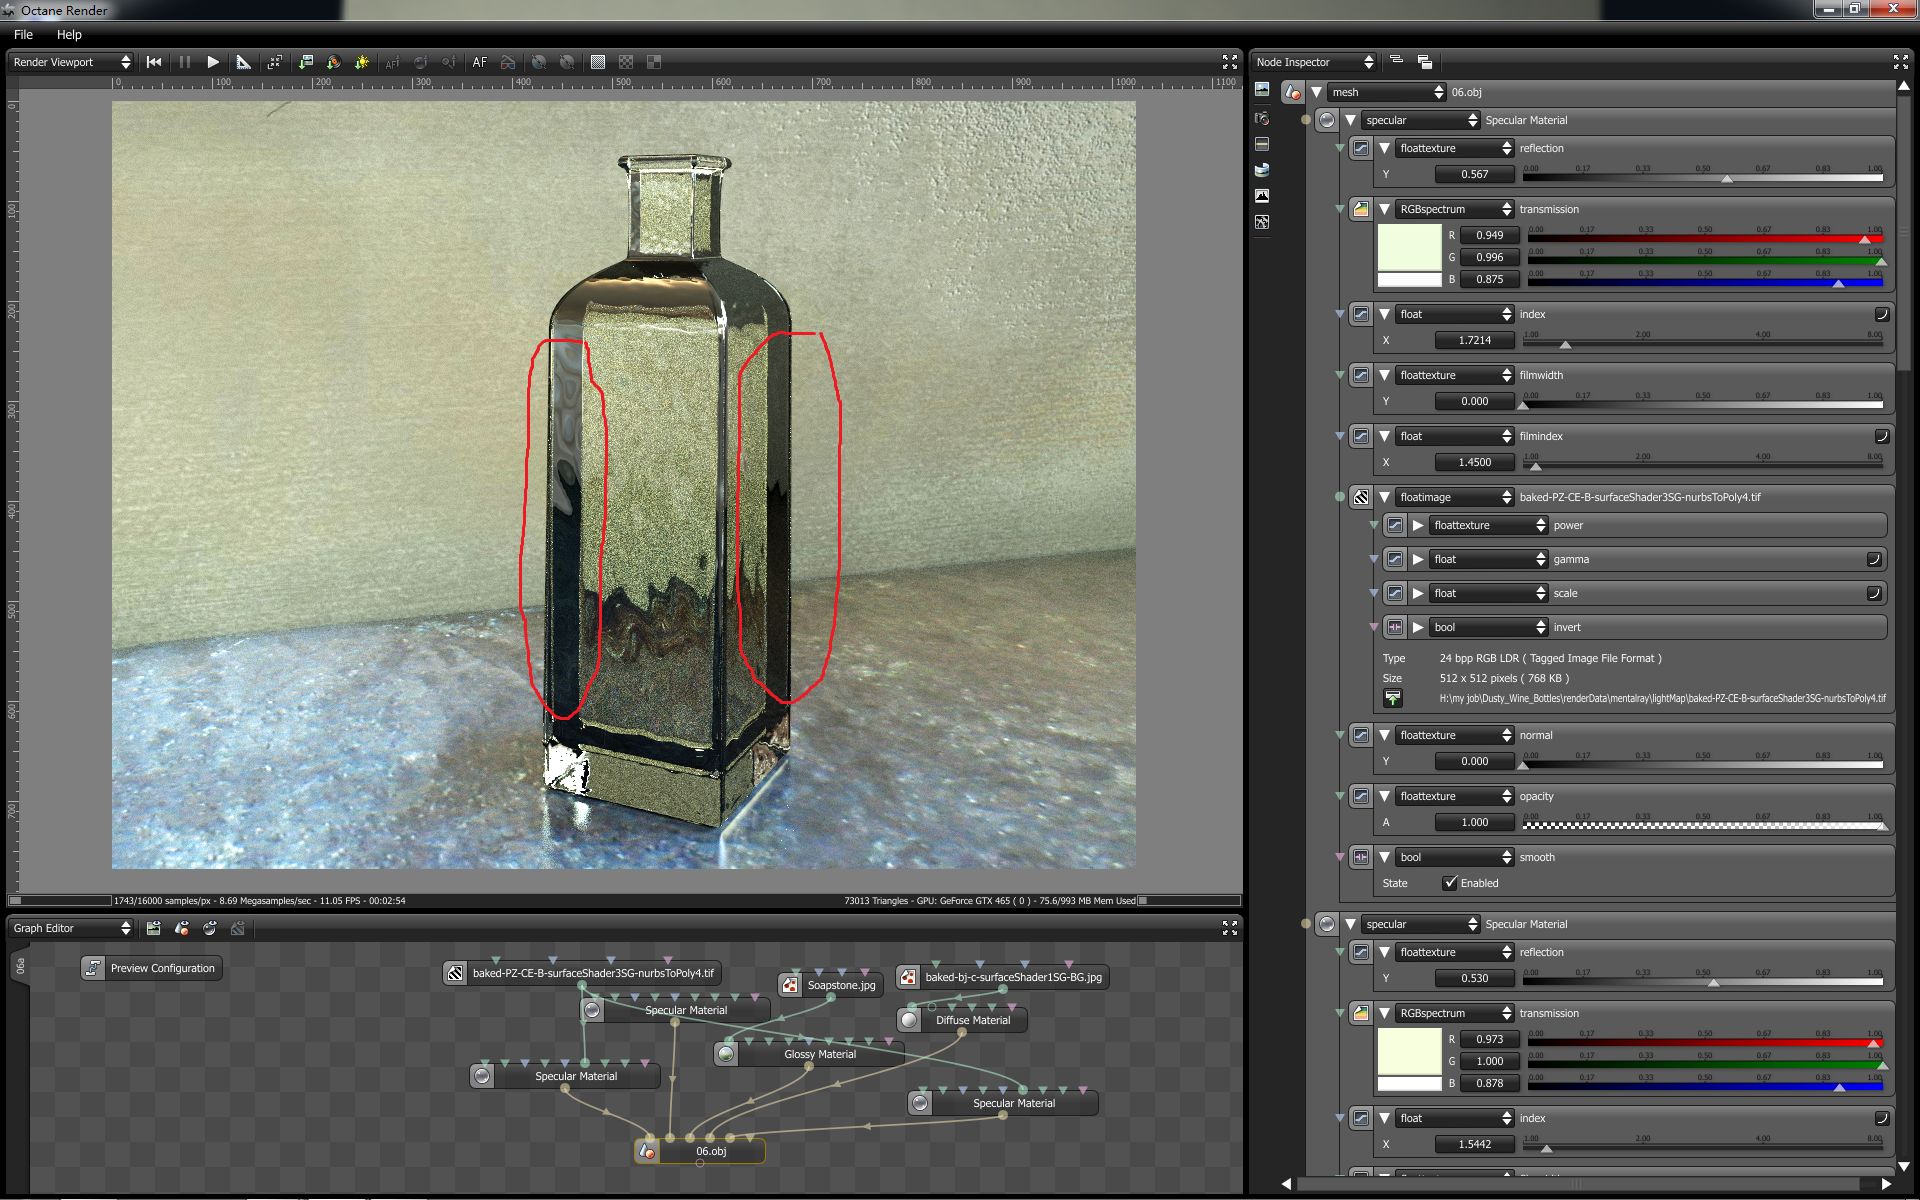Viewport: 1920px width, 1200px height.
Task: Select the ruler measurement tool icon
Action: (243, 62)
